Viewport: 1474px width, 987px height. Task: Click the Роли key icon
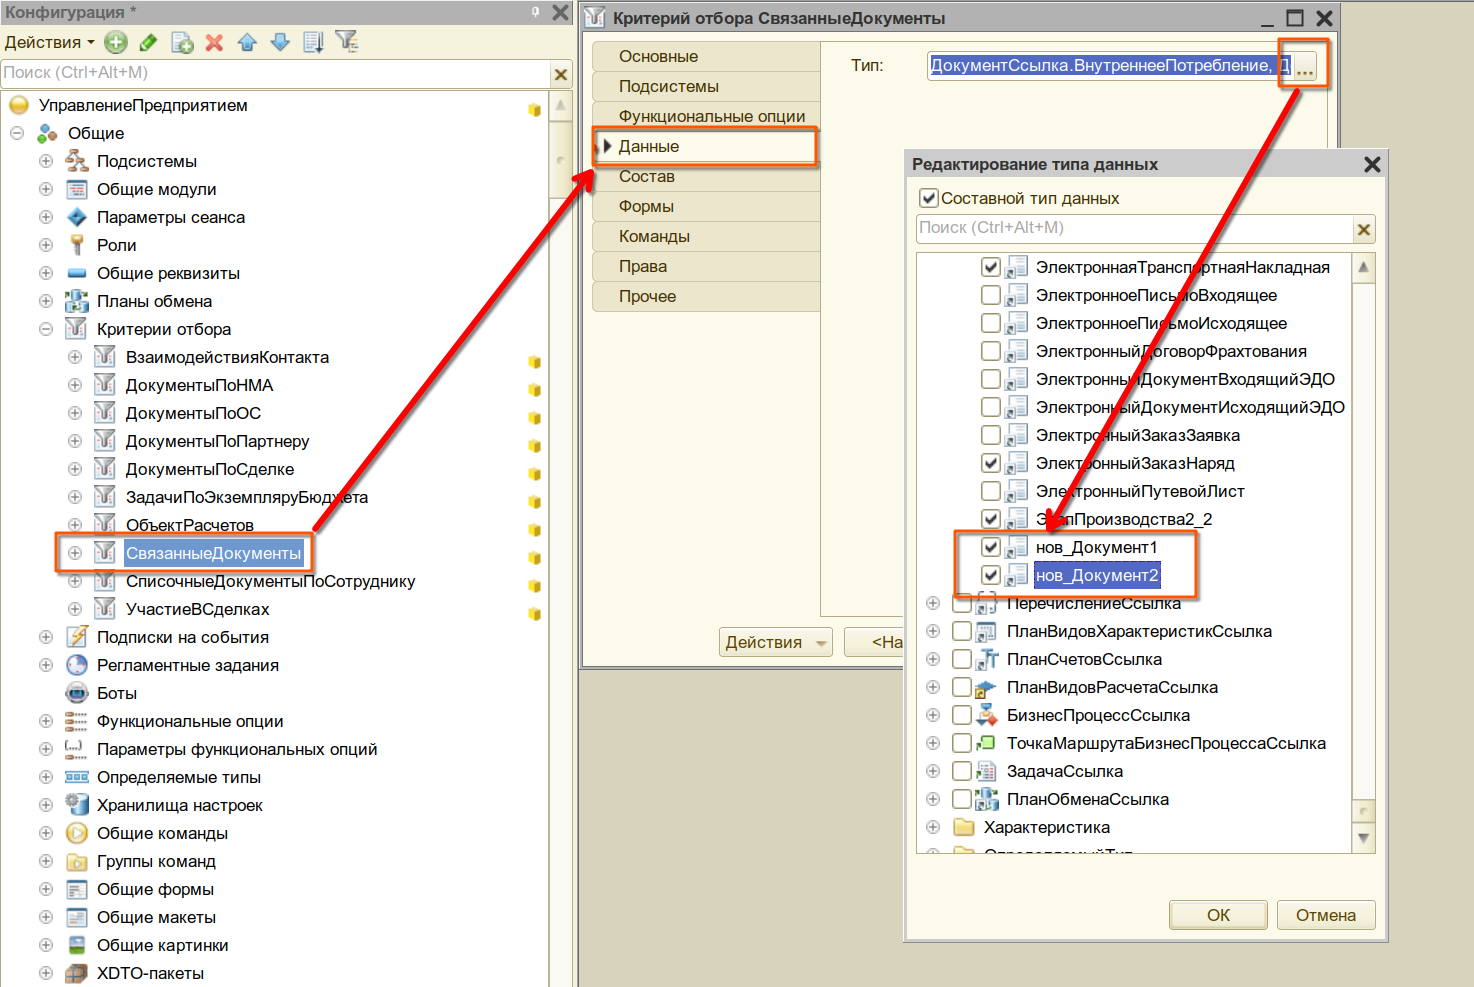click(77, 245)
